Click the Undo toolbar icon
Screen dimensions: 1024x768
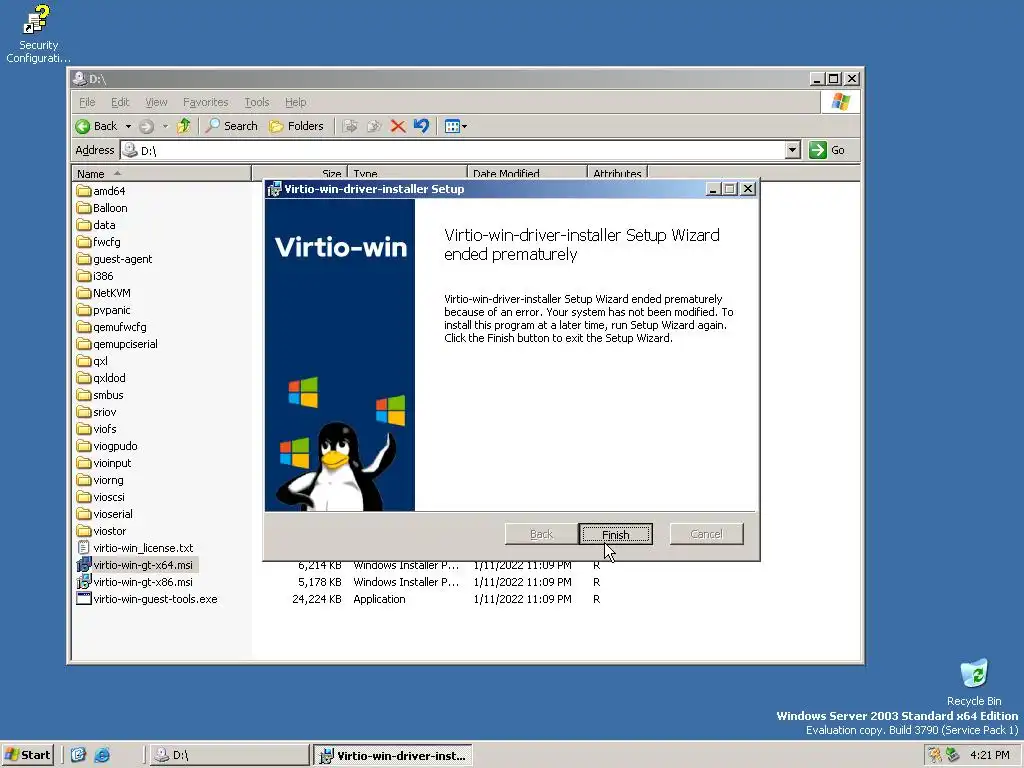[421, 126]
